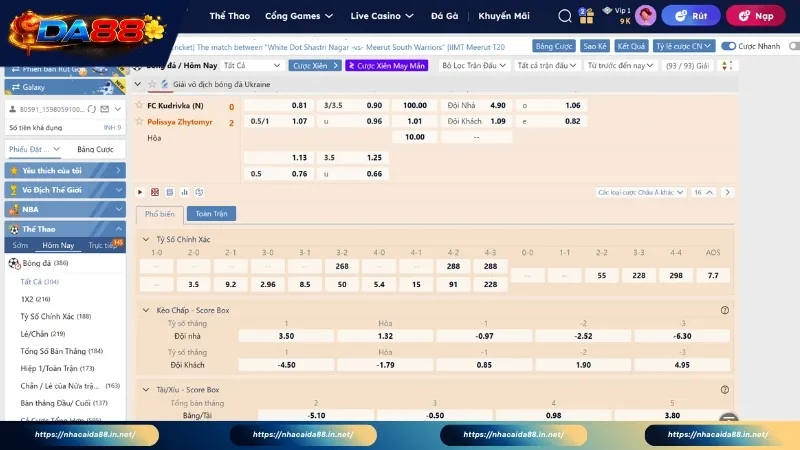
Task: Expand the NBA sidebar section
Action: pyautogui.click(x=65, y=209)
